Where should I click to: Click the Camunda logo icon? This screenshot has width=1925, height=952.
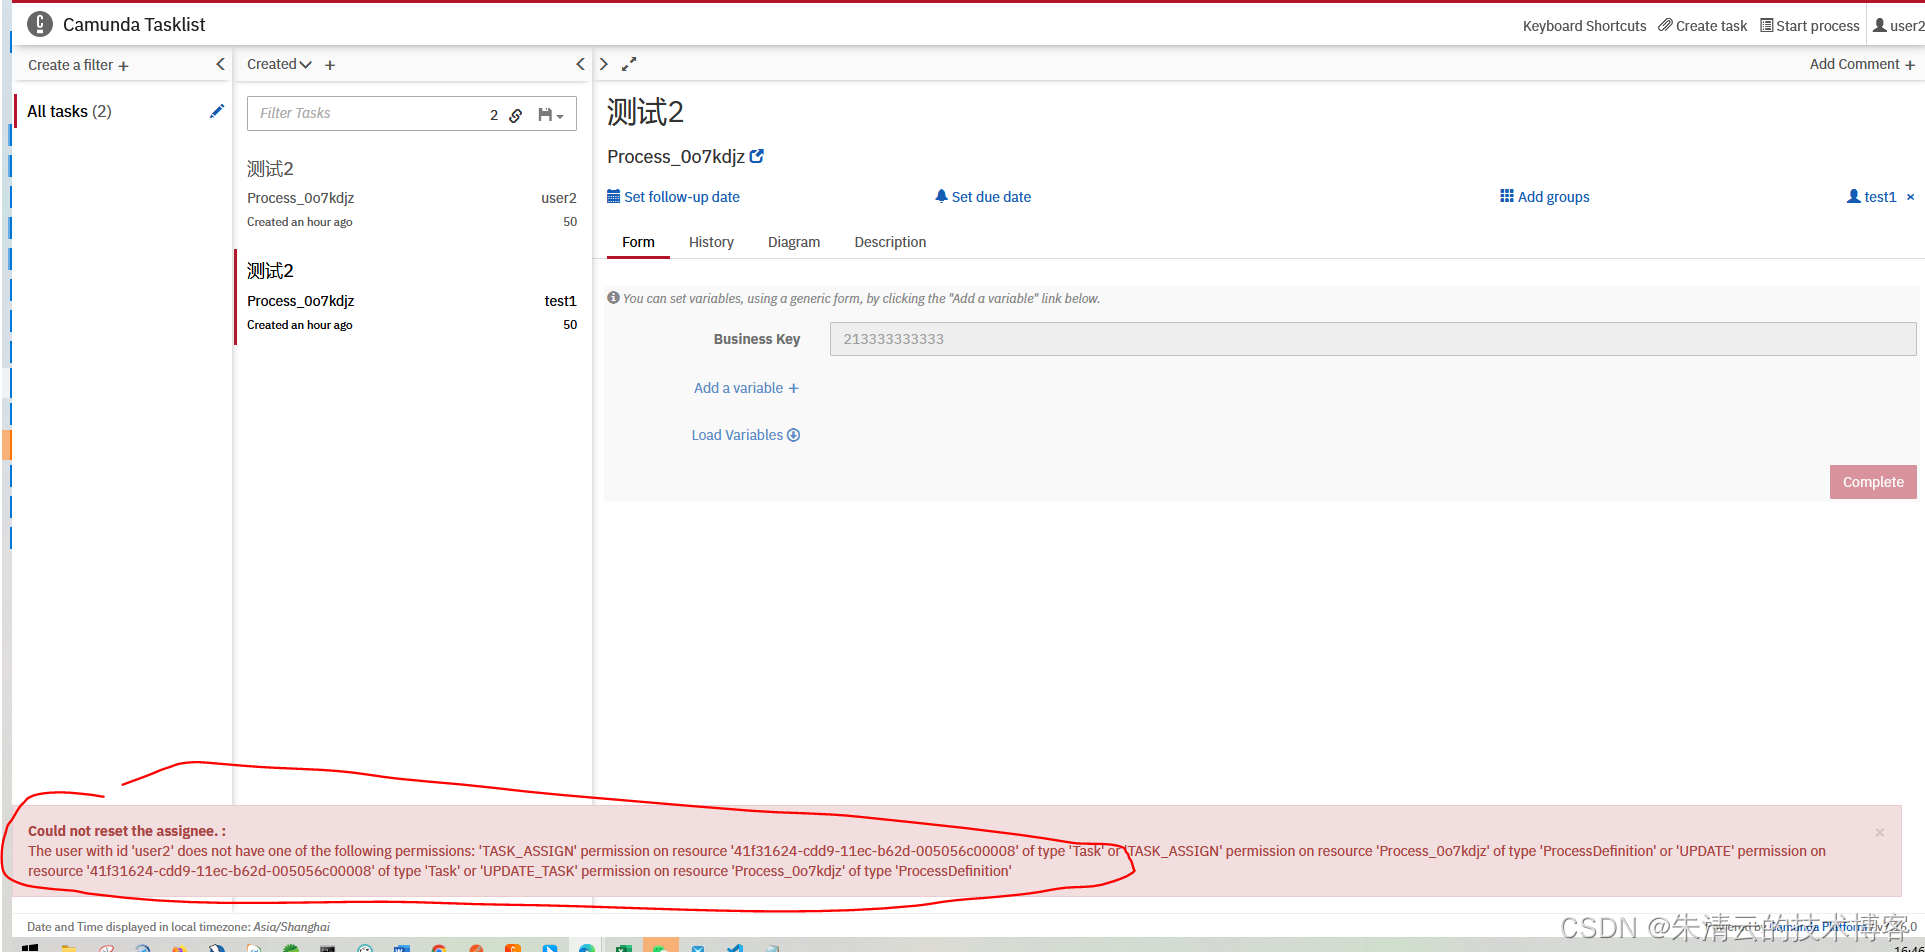tap(40, 24)
